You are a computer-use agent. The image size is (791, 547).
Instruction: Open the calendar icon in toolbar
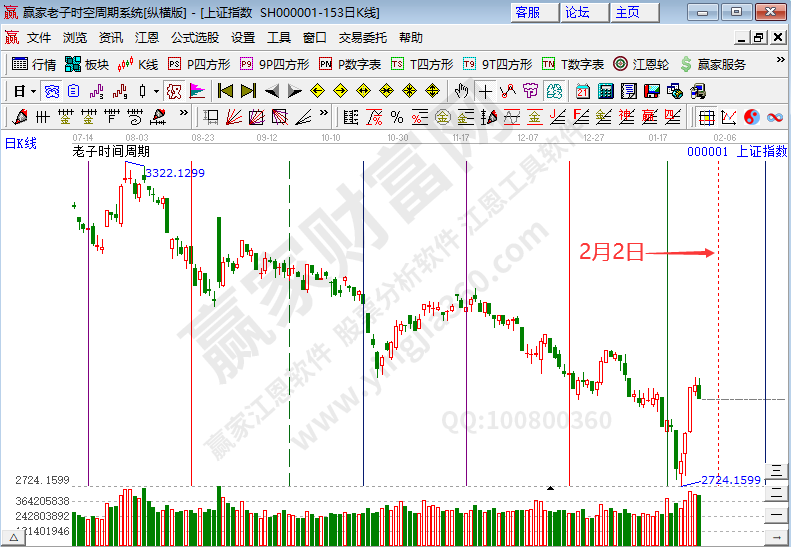coord(583,91)
